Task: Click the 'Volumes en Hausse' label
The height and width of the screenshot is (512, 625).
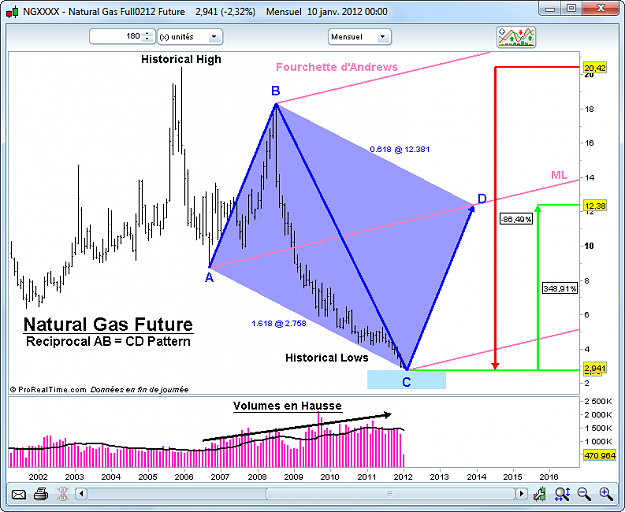Action: point(287,406)
